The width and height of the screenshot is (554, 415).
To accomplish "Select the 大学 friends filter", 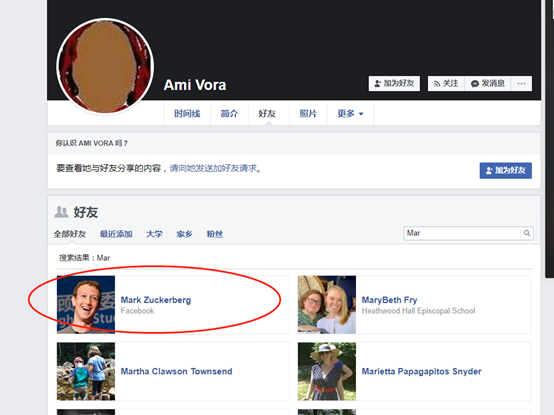I will click(x=154, y=234).
